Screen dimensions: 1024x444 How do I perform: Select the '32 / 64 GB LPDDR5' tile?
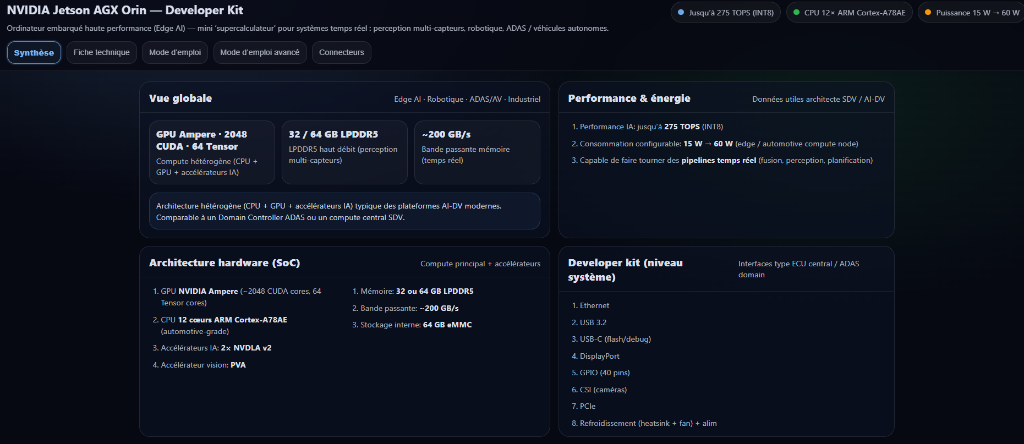tap(344, 152)
